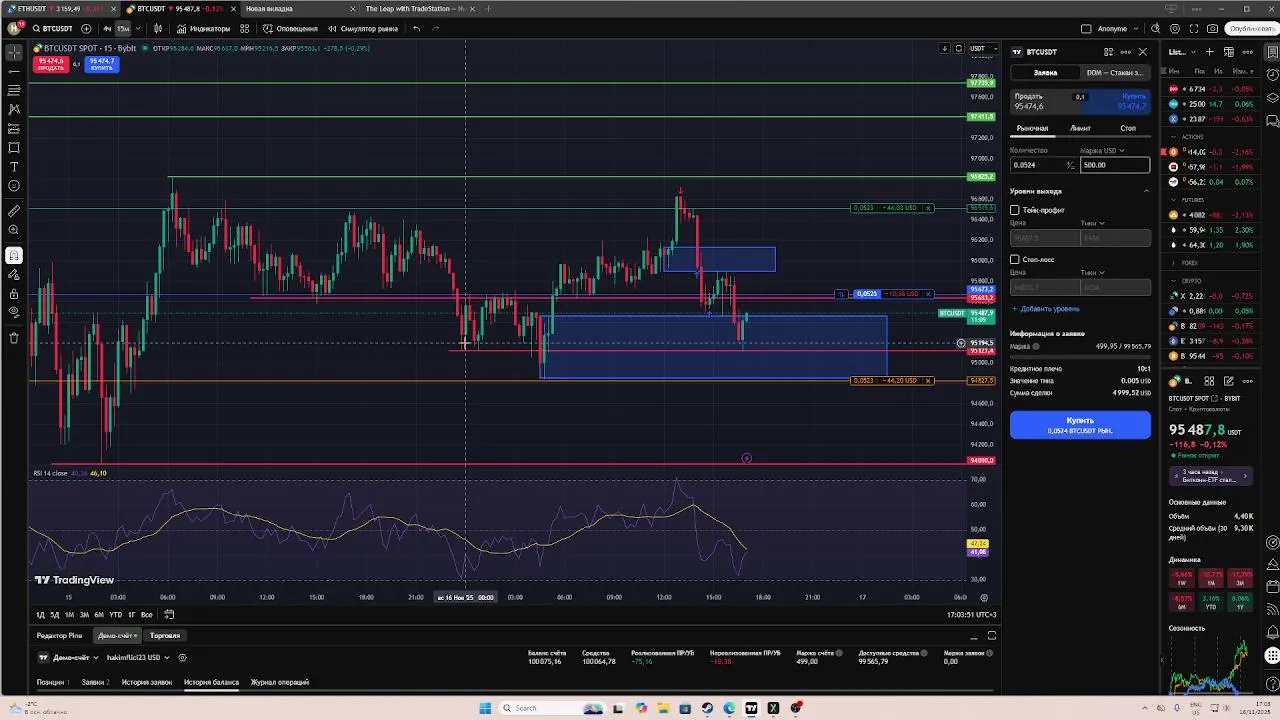This screenshot has height=720, width=1280.
Task: Select the ruler measure tool
Action: point(14,211)
